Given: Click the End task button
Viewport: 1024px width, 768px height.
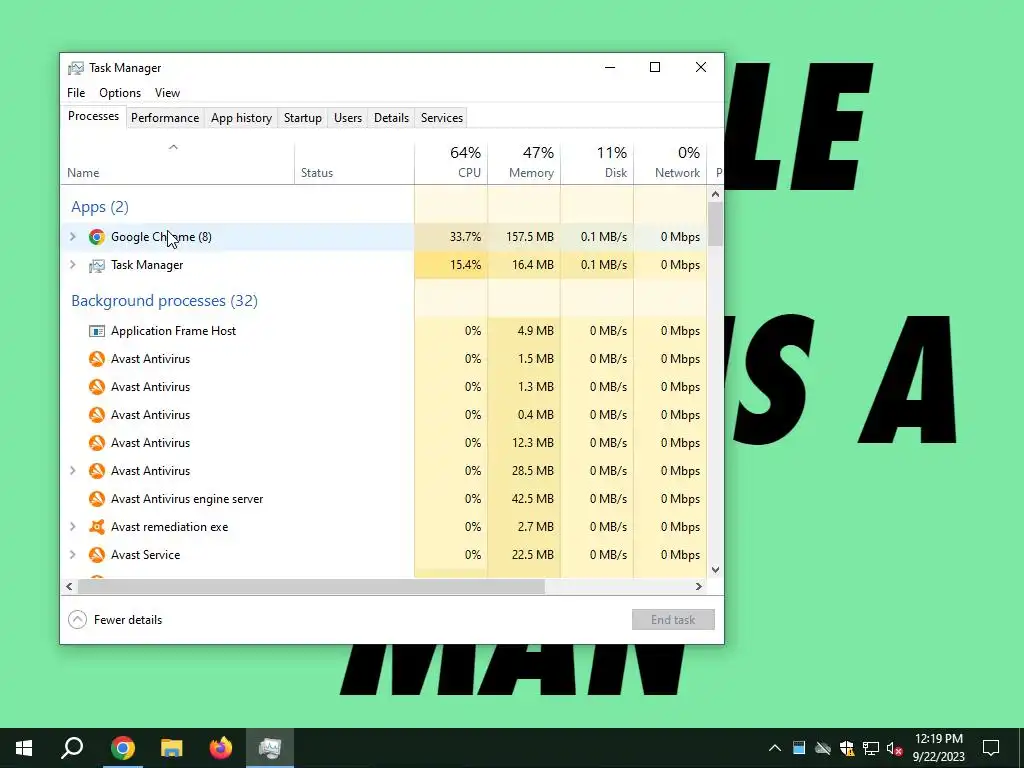Looking at the screenshot, I should coord(673,620).
